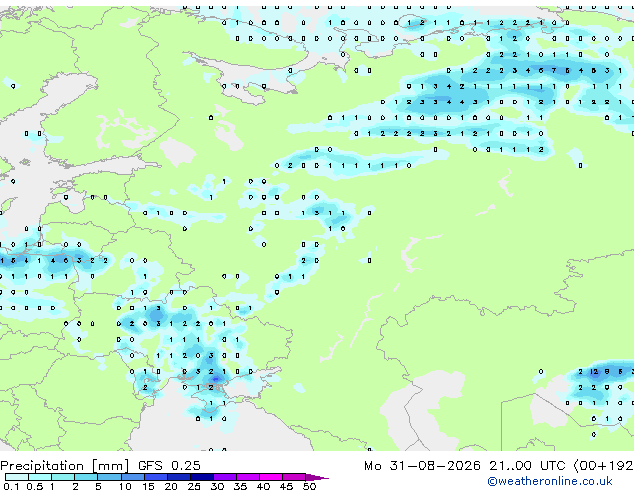Click the 'GFS 0.25' model label

(x=169, y=466)
